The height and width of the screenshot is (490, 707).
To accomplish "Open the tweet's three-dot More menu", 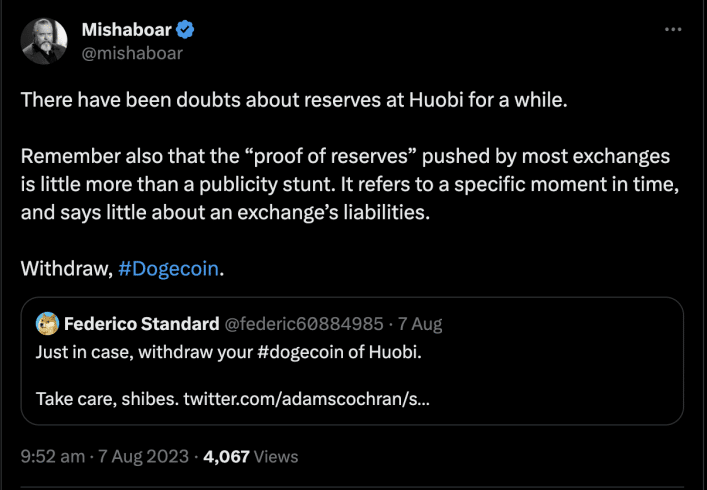I will 674,30.
